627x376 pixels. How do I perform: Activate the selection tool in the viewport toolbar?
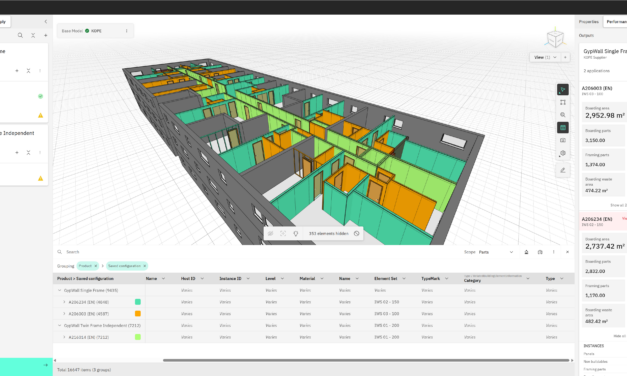(563, 90)
